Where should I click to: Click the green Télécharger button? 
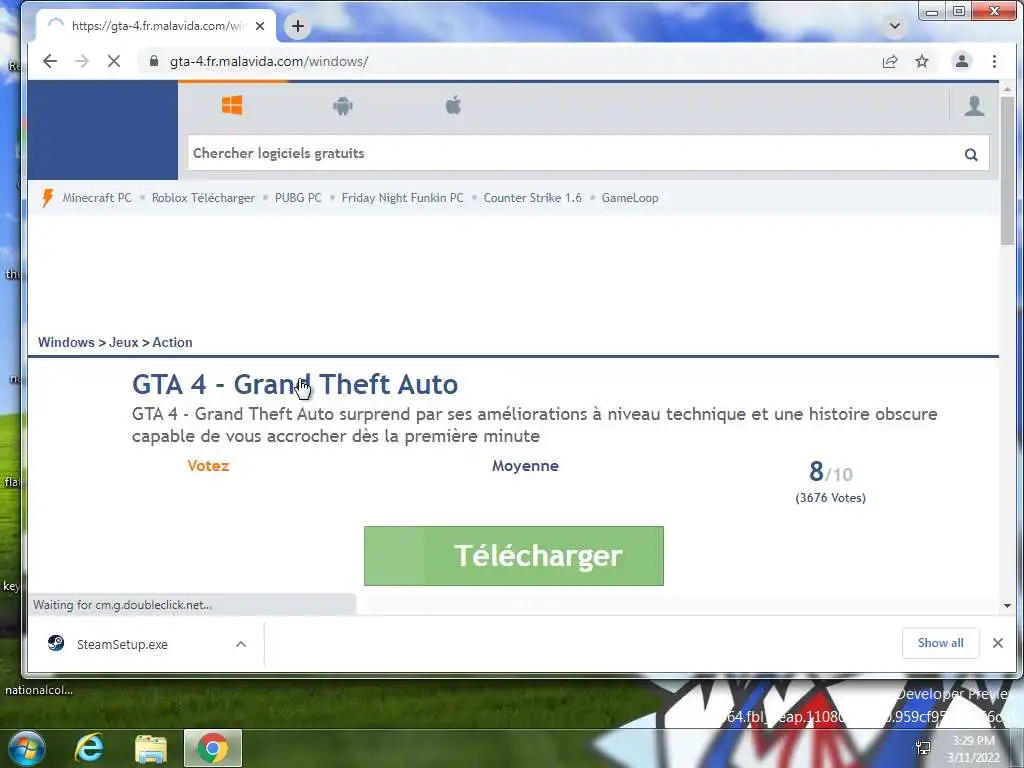point(514,556)
